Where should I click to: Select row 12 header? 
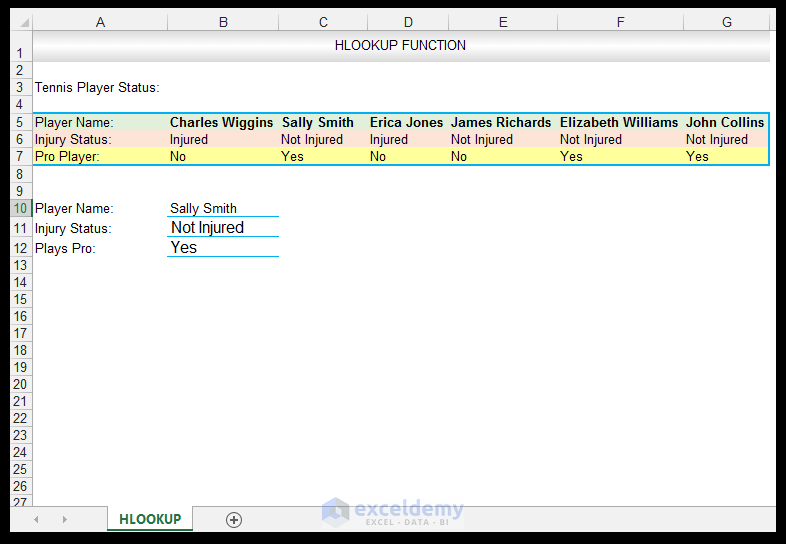click(21, 248)
